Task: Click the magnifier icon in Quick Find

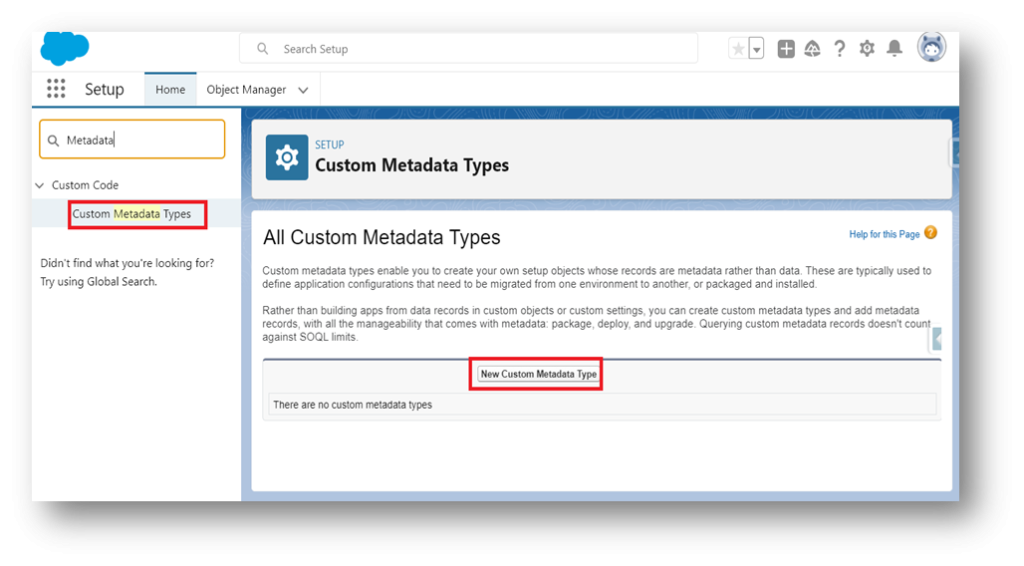Action: (x=54, y=140)
